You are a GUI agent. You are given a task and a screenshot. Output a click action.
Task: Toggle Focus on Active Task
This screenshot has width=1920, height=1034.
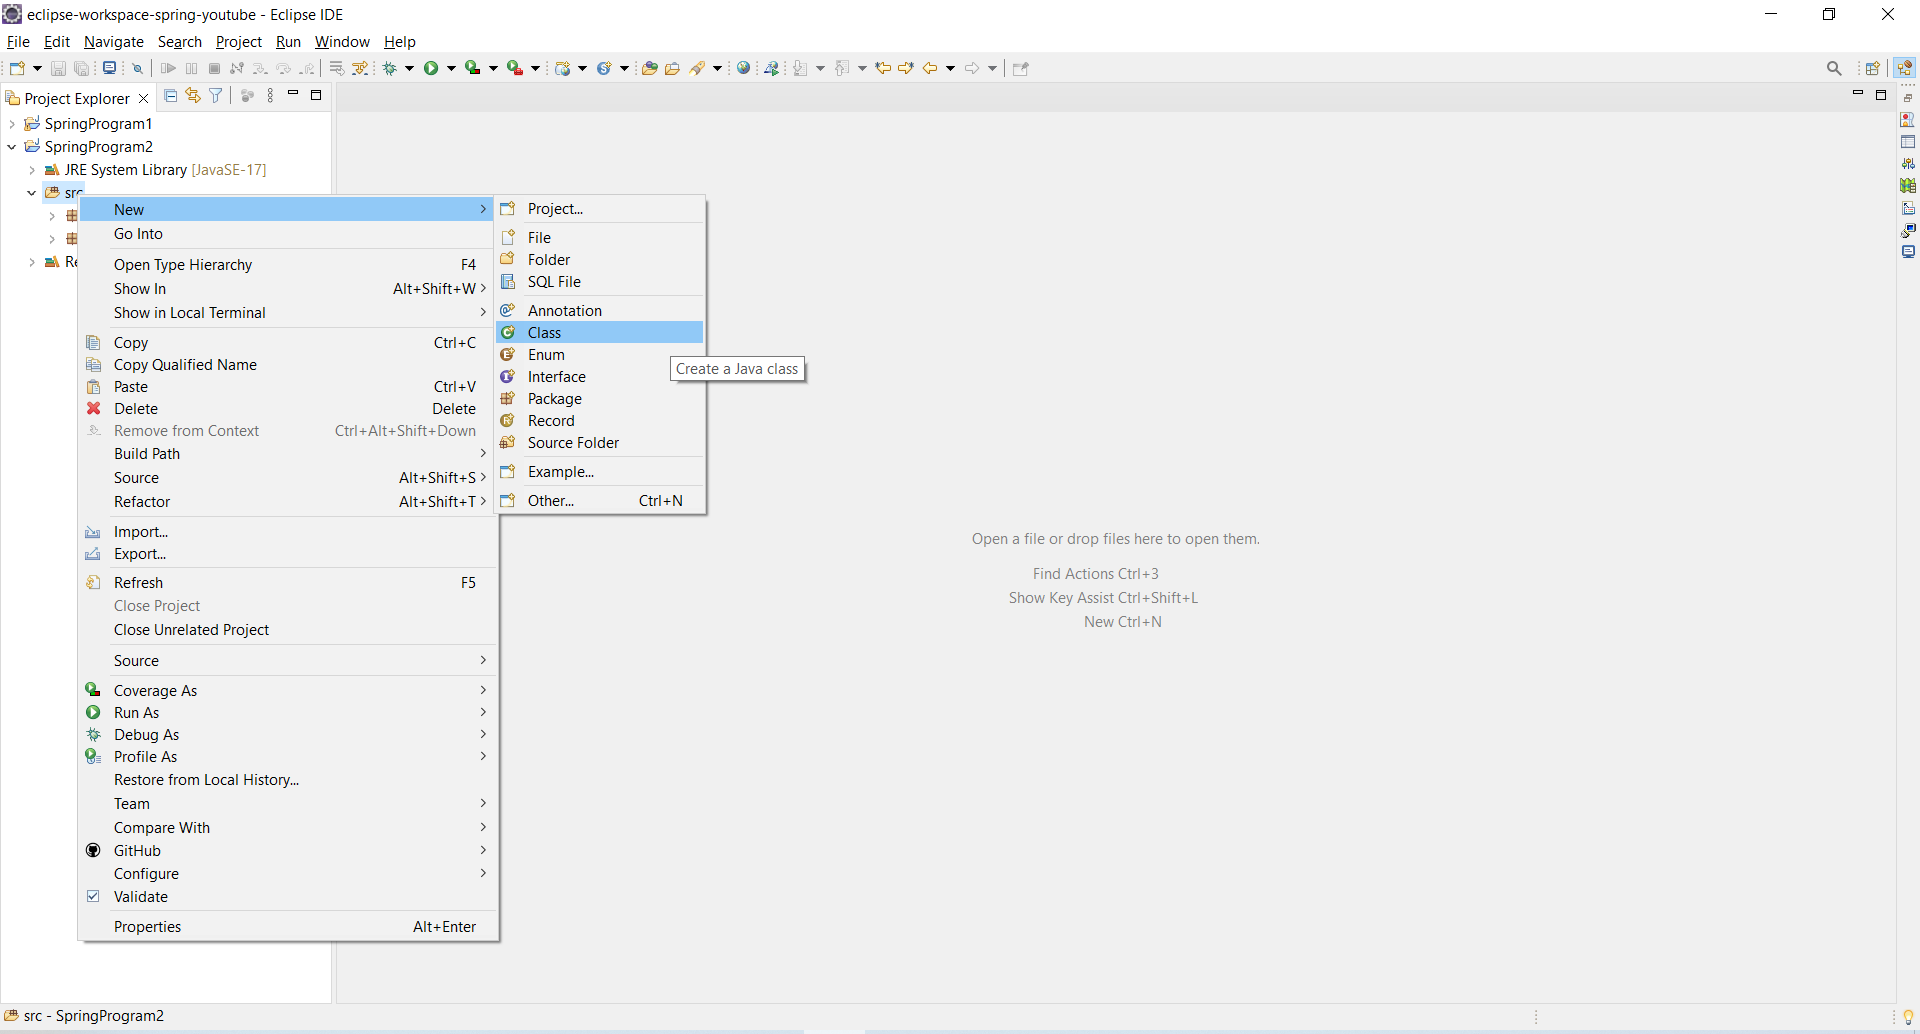pos(247,96)
